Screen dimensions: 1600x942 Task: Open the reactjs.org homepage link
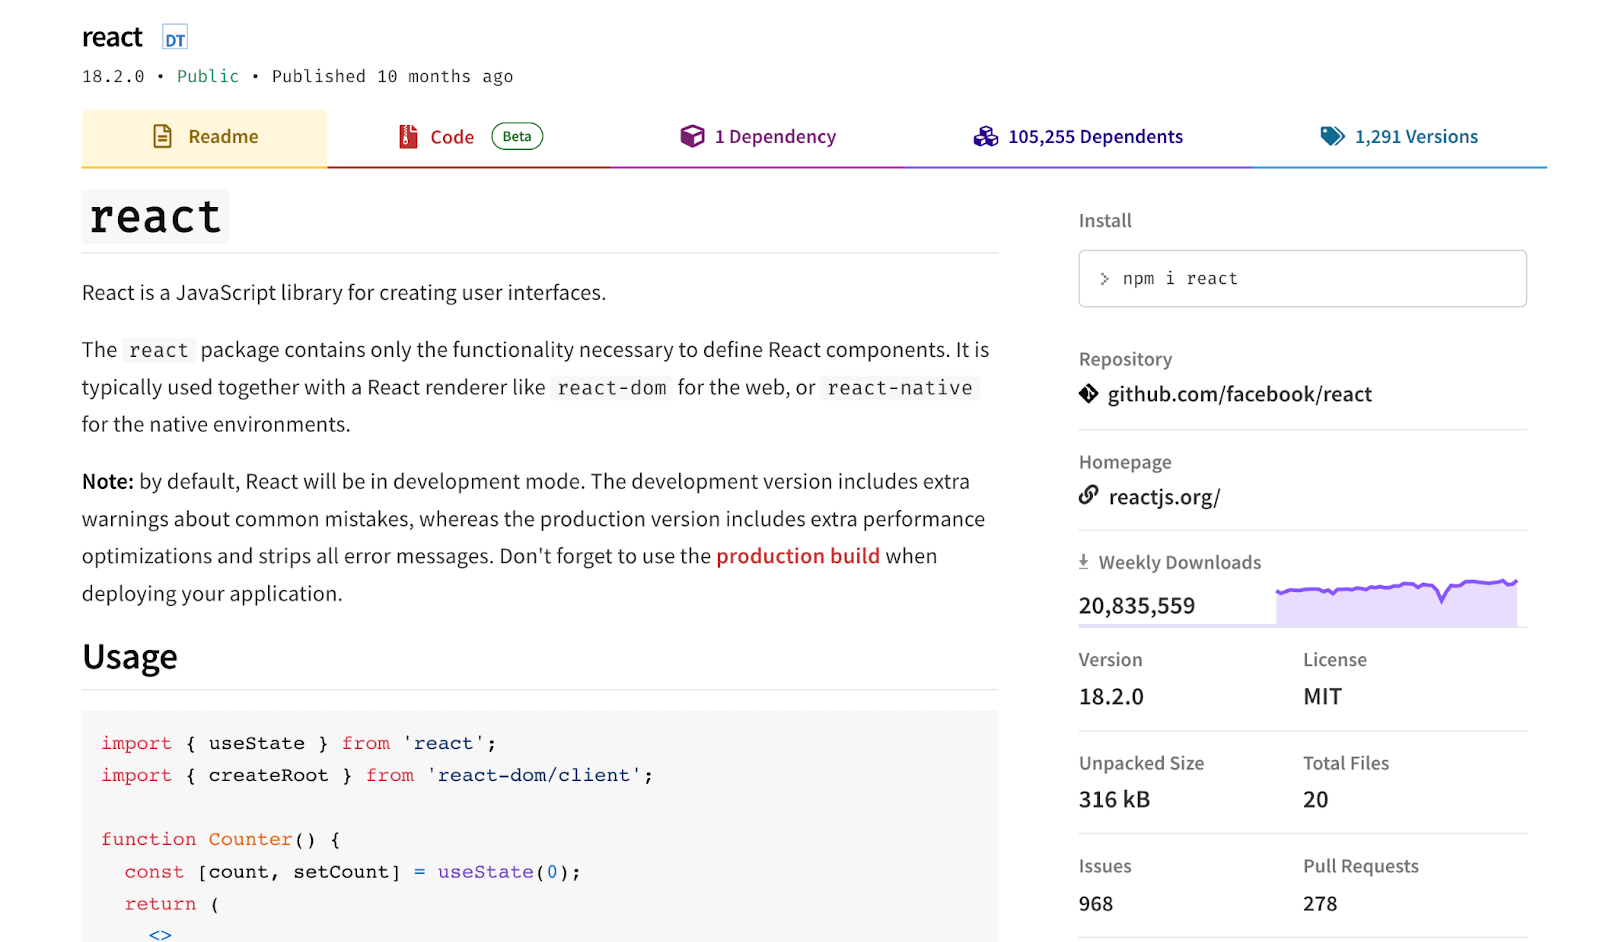pos(1164,496)
